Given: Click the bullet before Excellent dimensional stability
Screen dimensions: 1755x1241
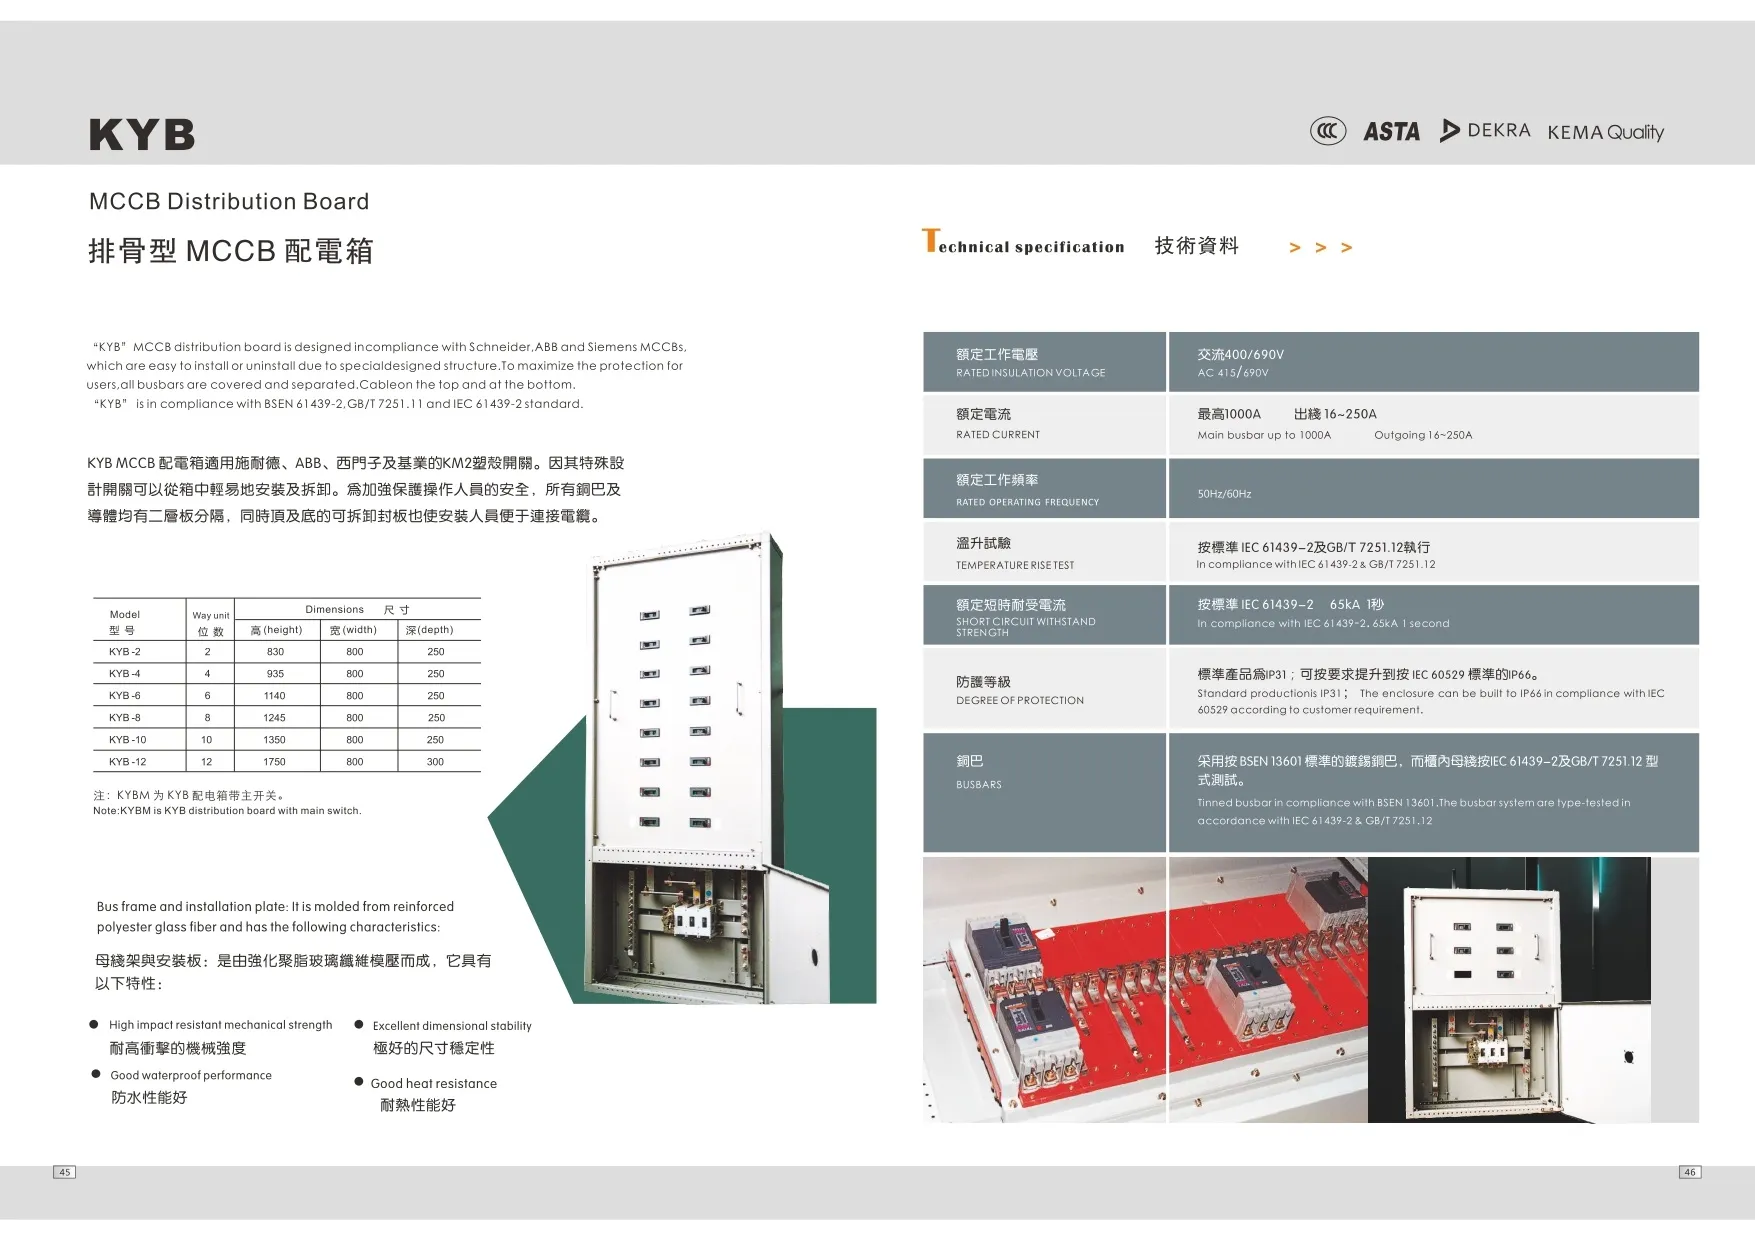Looking at the screenshot, I should 359,1024.
